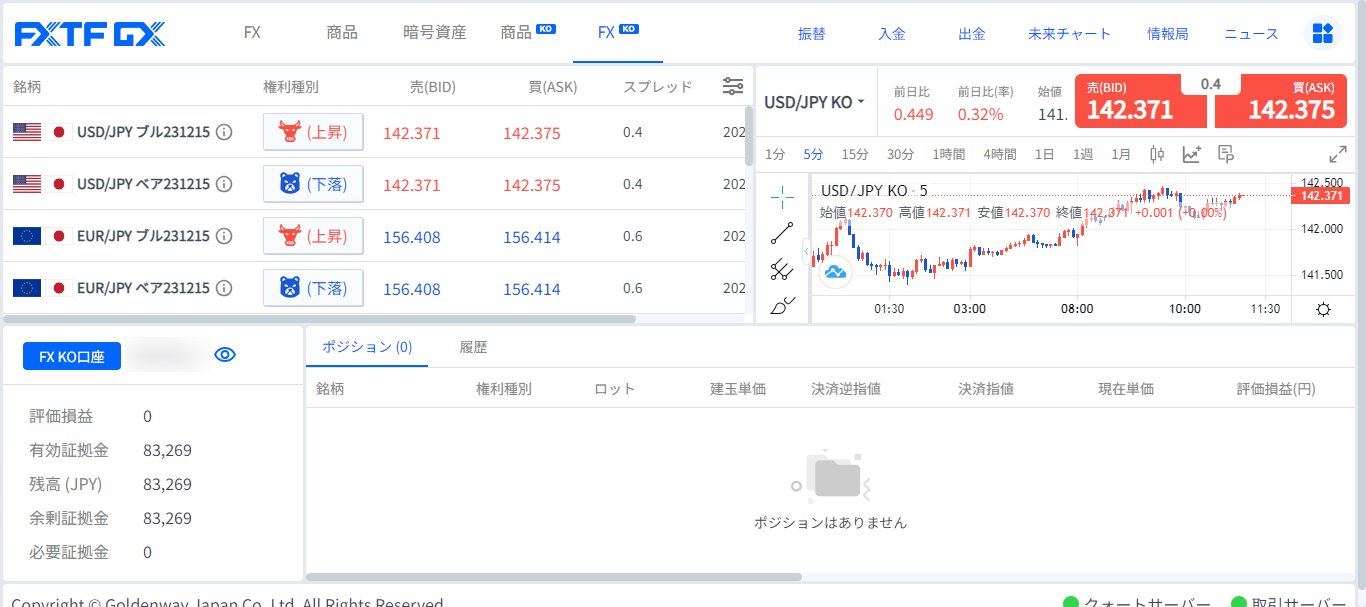Open the USD/JPY KO symbol dropdown
The image size is (1366, 607).
[814, 102]
